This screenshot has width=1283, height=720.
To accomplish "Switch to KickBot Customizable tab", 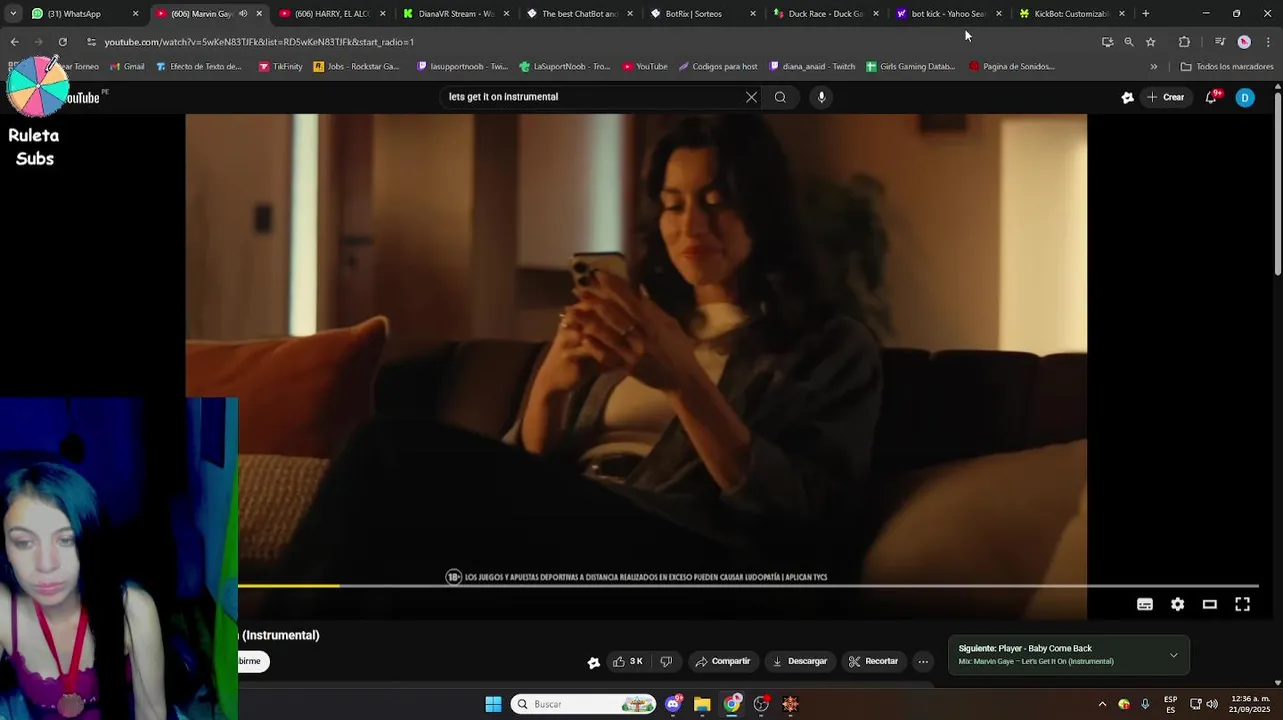I will [1070, 14].
